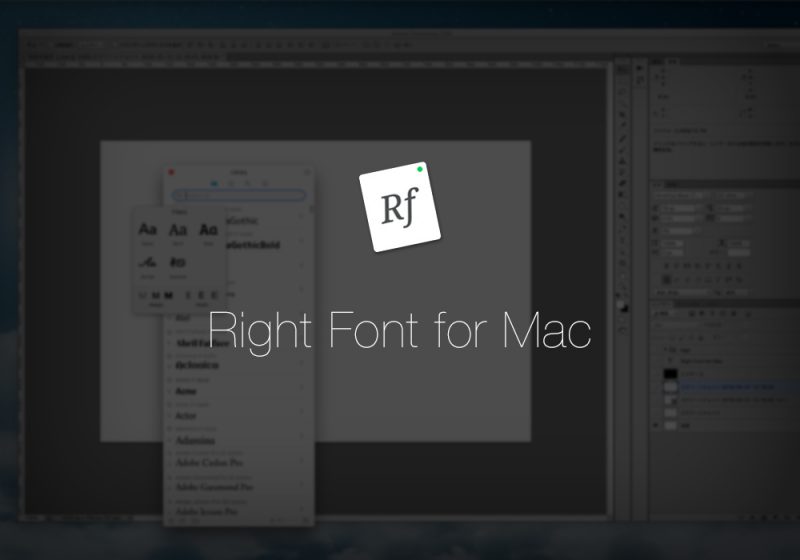The image size is (800, 560).
Task: Select the Abril Fatface font row
Action: pyautogui.click(x=238, y=341)
